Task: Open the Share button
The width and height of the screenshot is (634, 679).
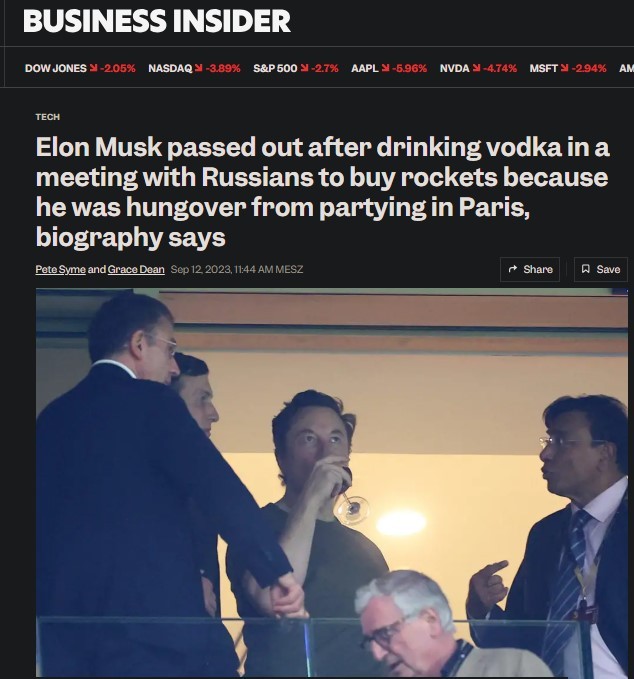Action: [x=530, y=269]
